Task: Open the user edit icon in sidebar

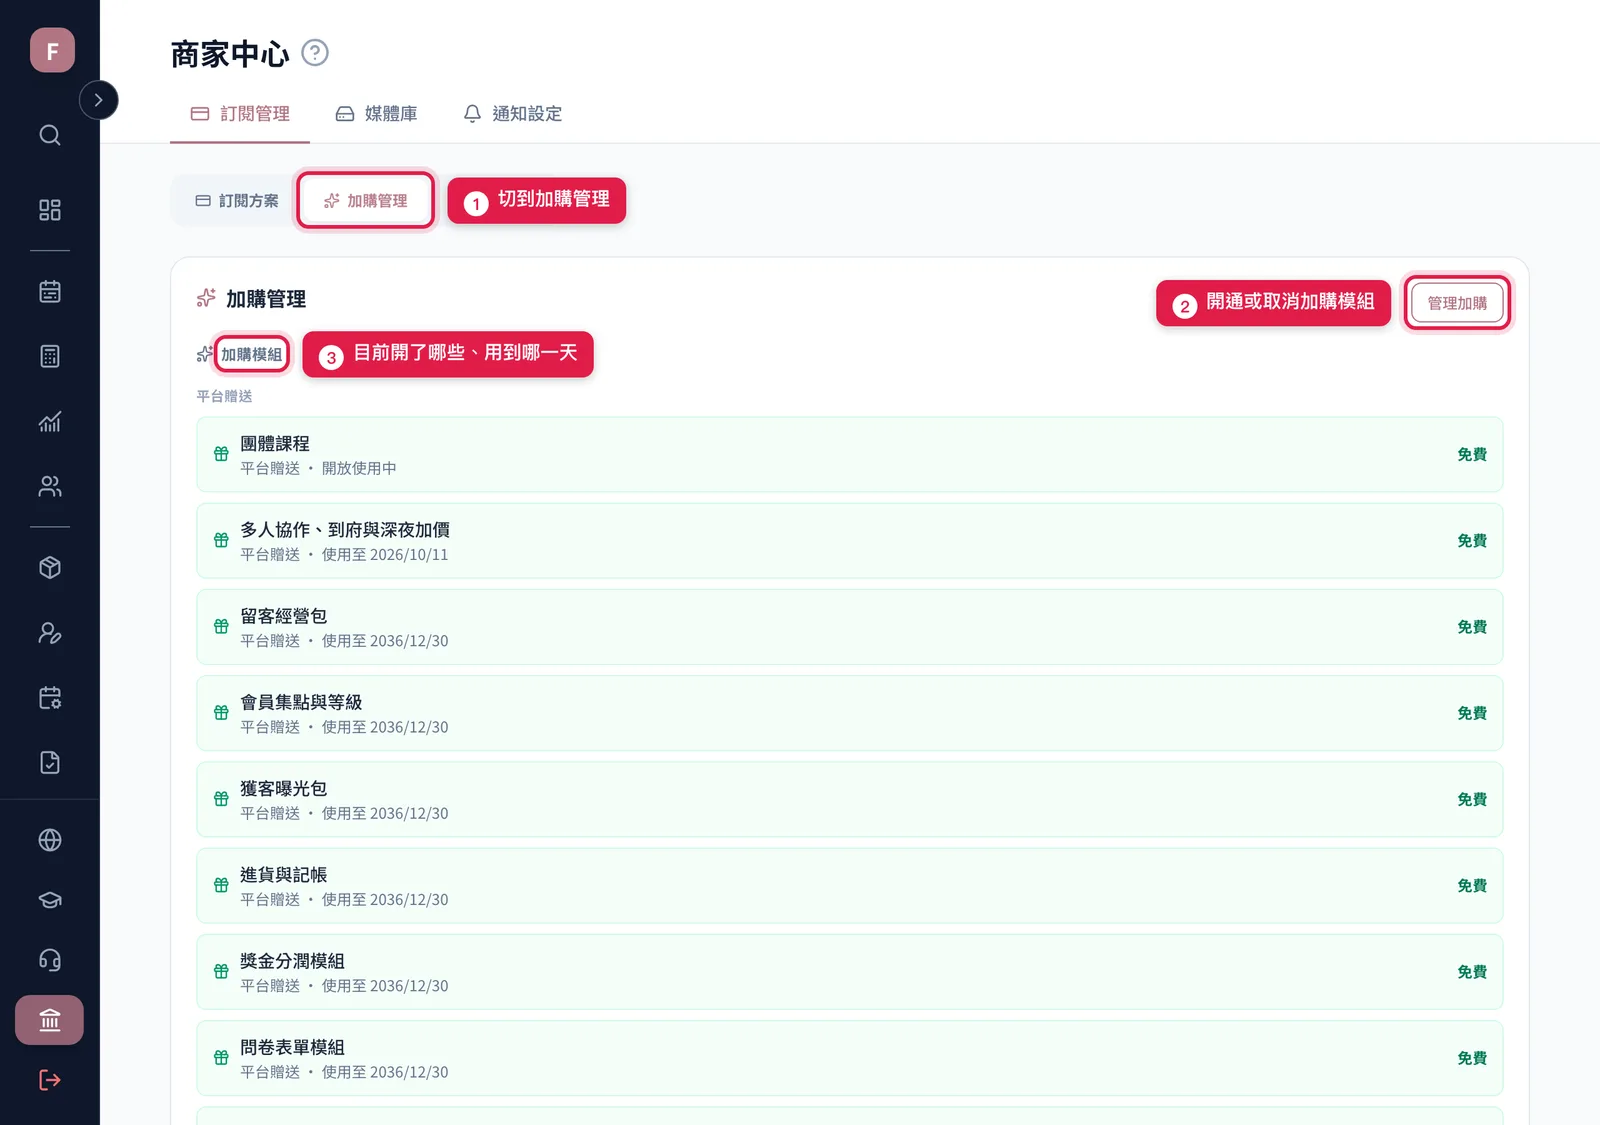Action: (50, 633)
